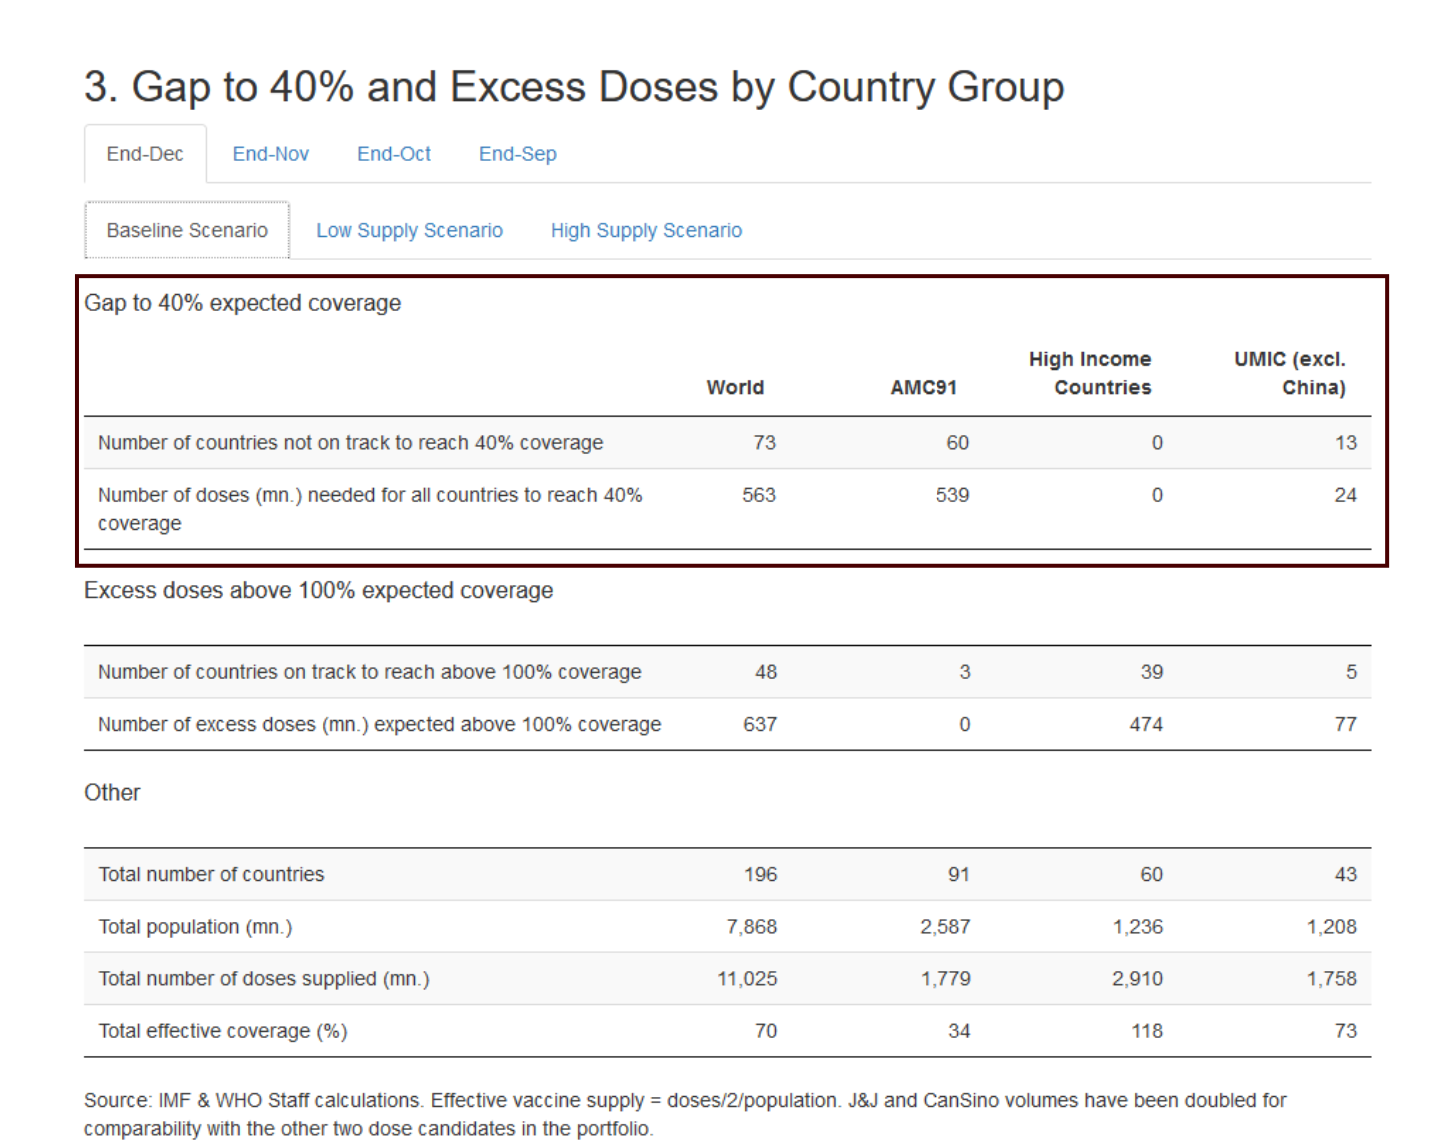
Task: Switch to Low Supply Scenario
Action: [409, 230]
